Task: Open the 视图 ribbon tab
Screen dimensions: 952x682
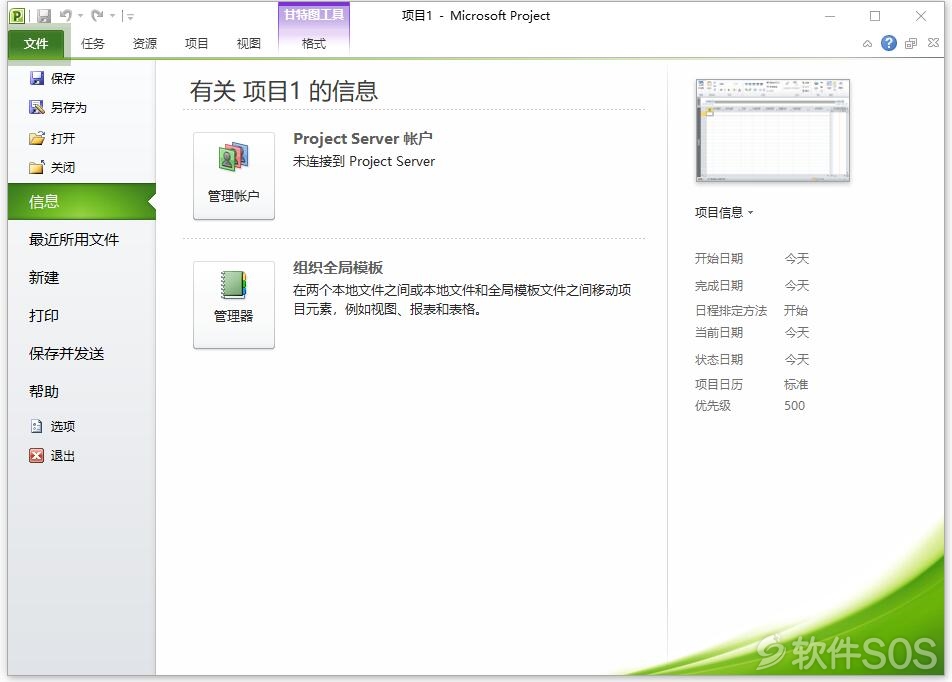Action: pyautogui.click(x=248, y=44)
